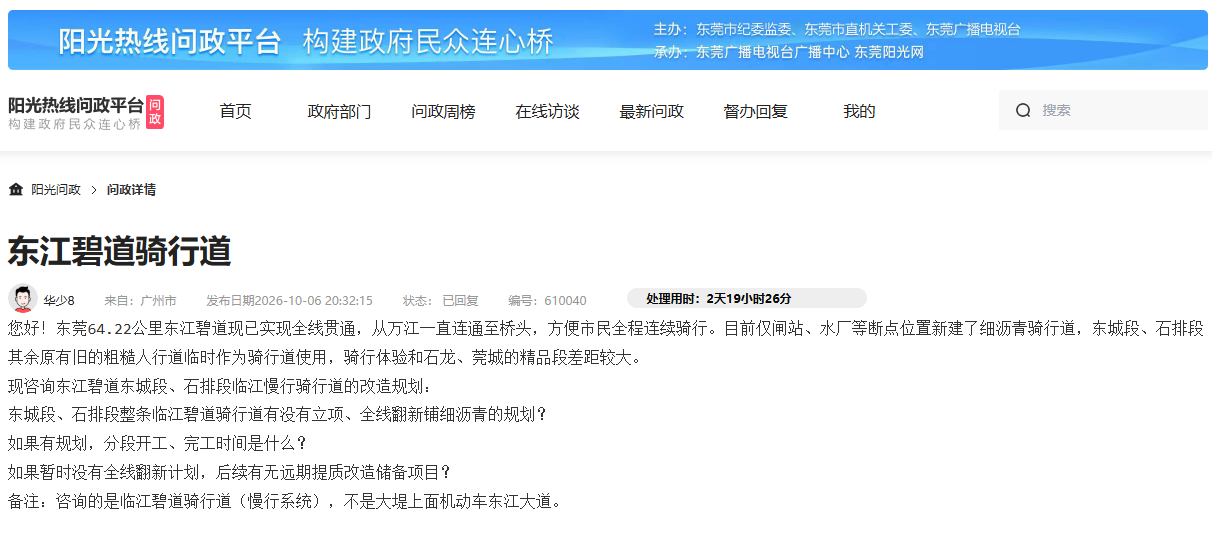
Task: Click the top banner 阳光热线问政平台
Action: click(169, 41)
